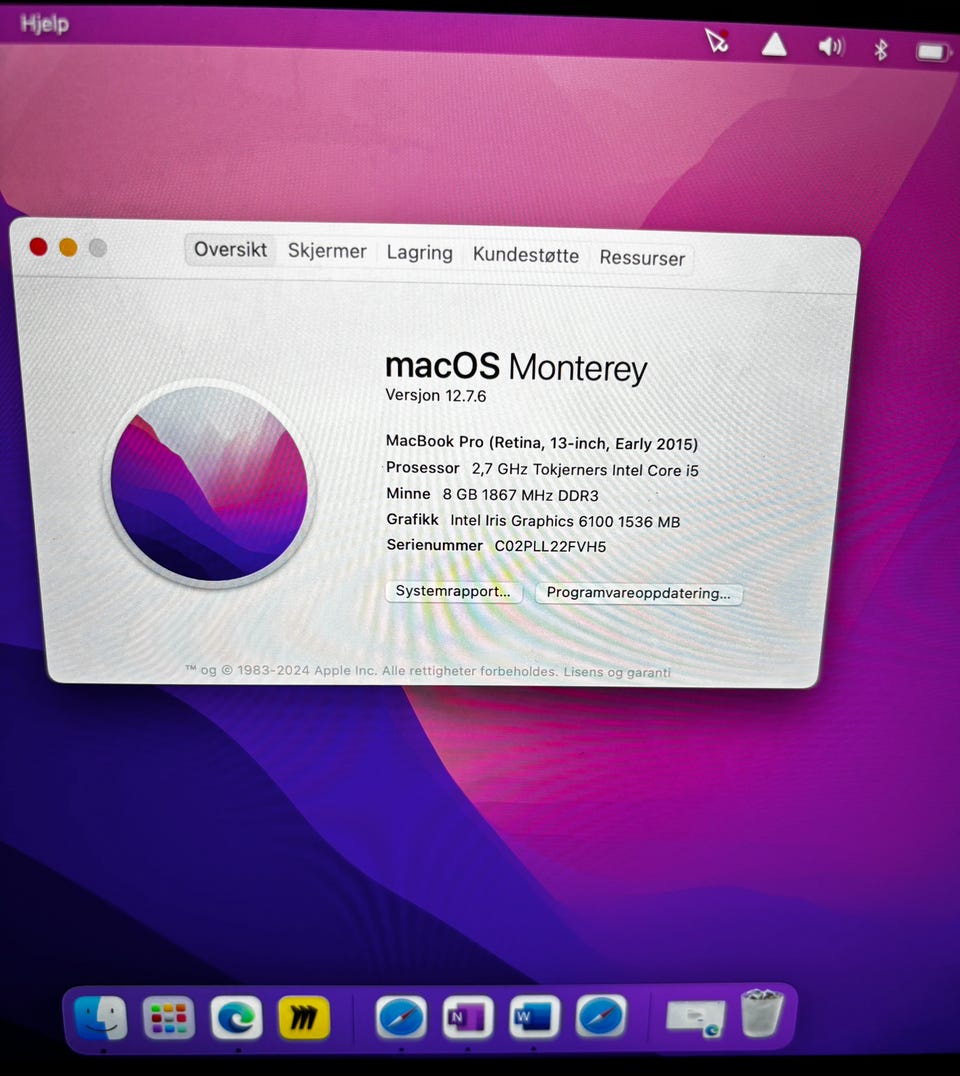The width and height of the screenshot is (960, 1076).
Task: Open Launchpad in the Dock
Action: 168,1017
